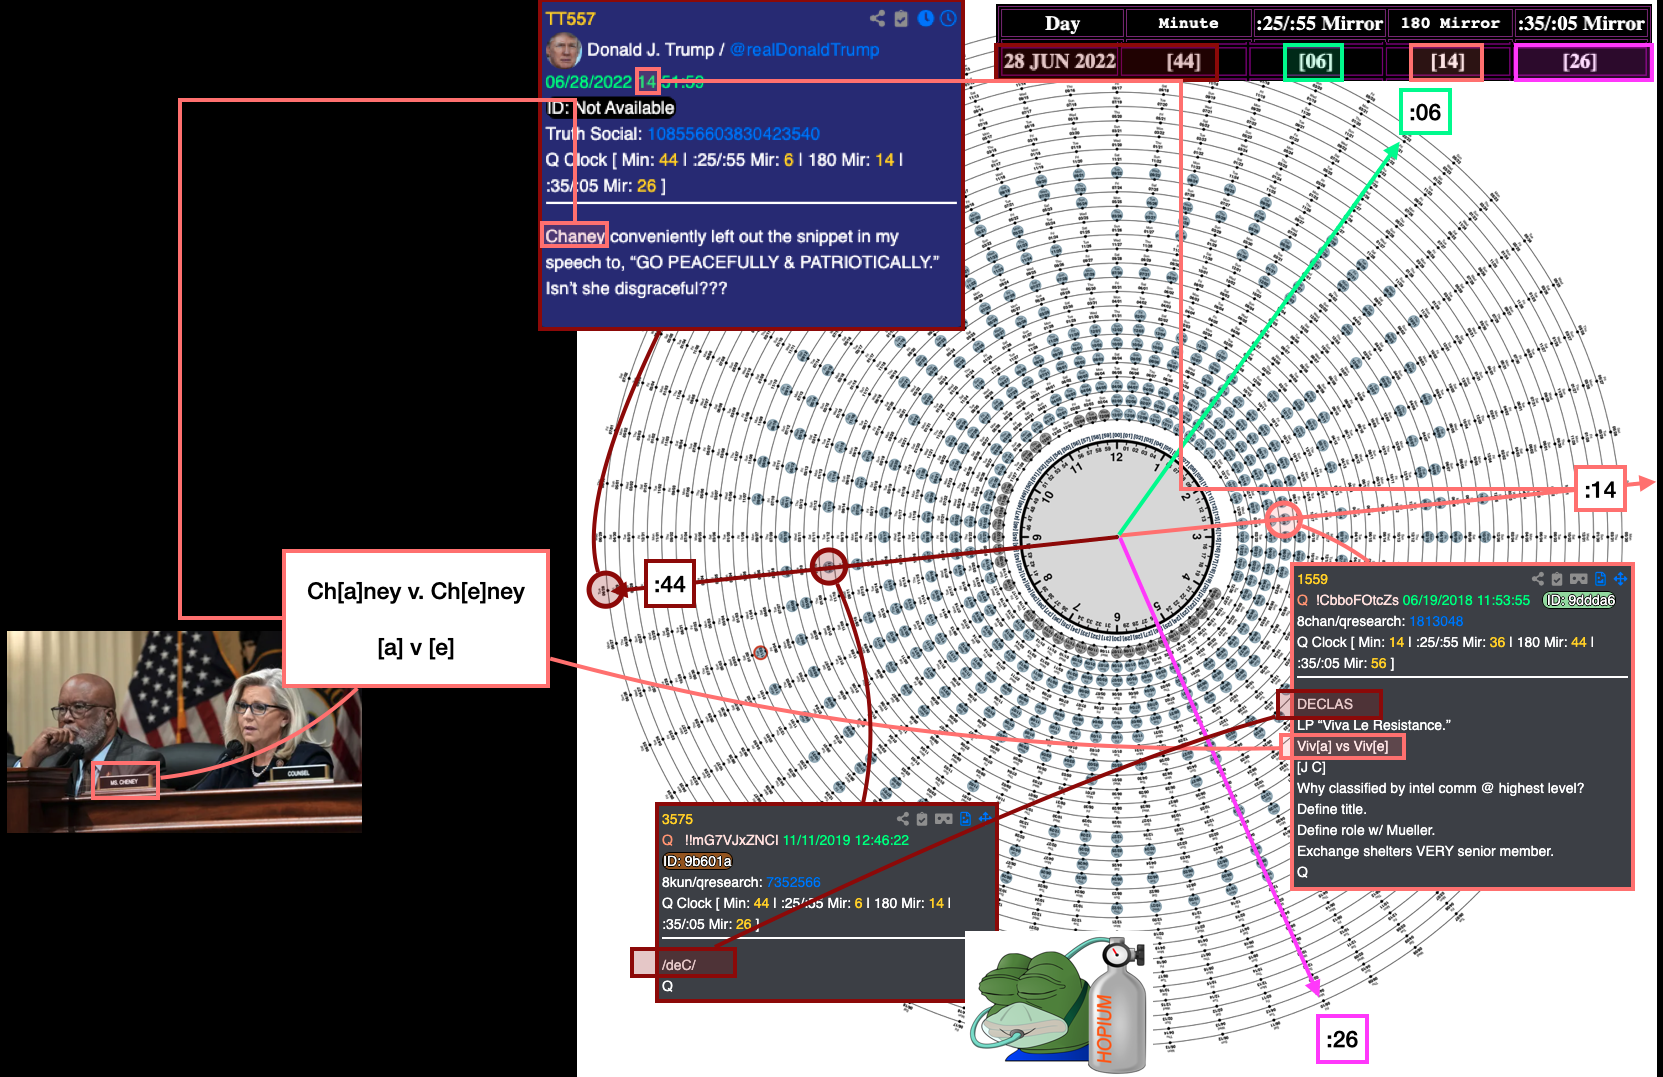1663x1077 pixels.
Task: Click 'Define role w/ Mueller.' line
Action: 1366,830
